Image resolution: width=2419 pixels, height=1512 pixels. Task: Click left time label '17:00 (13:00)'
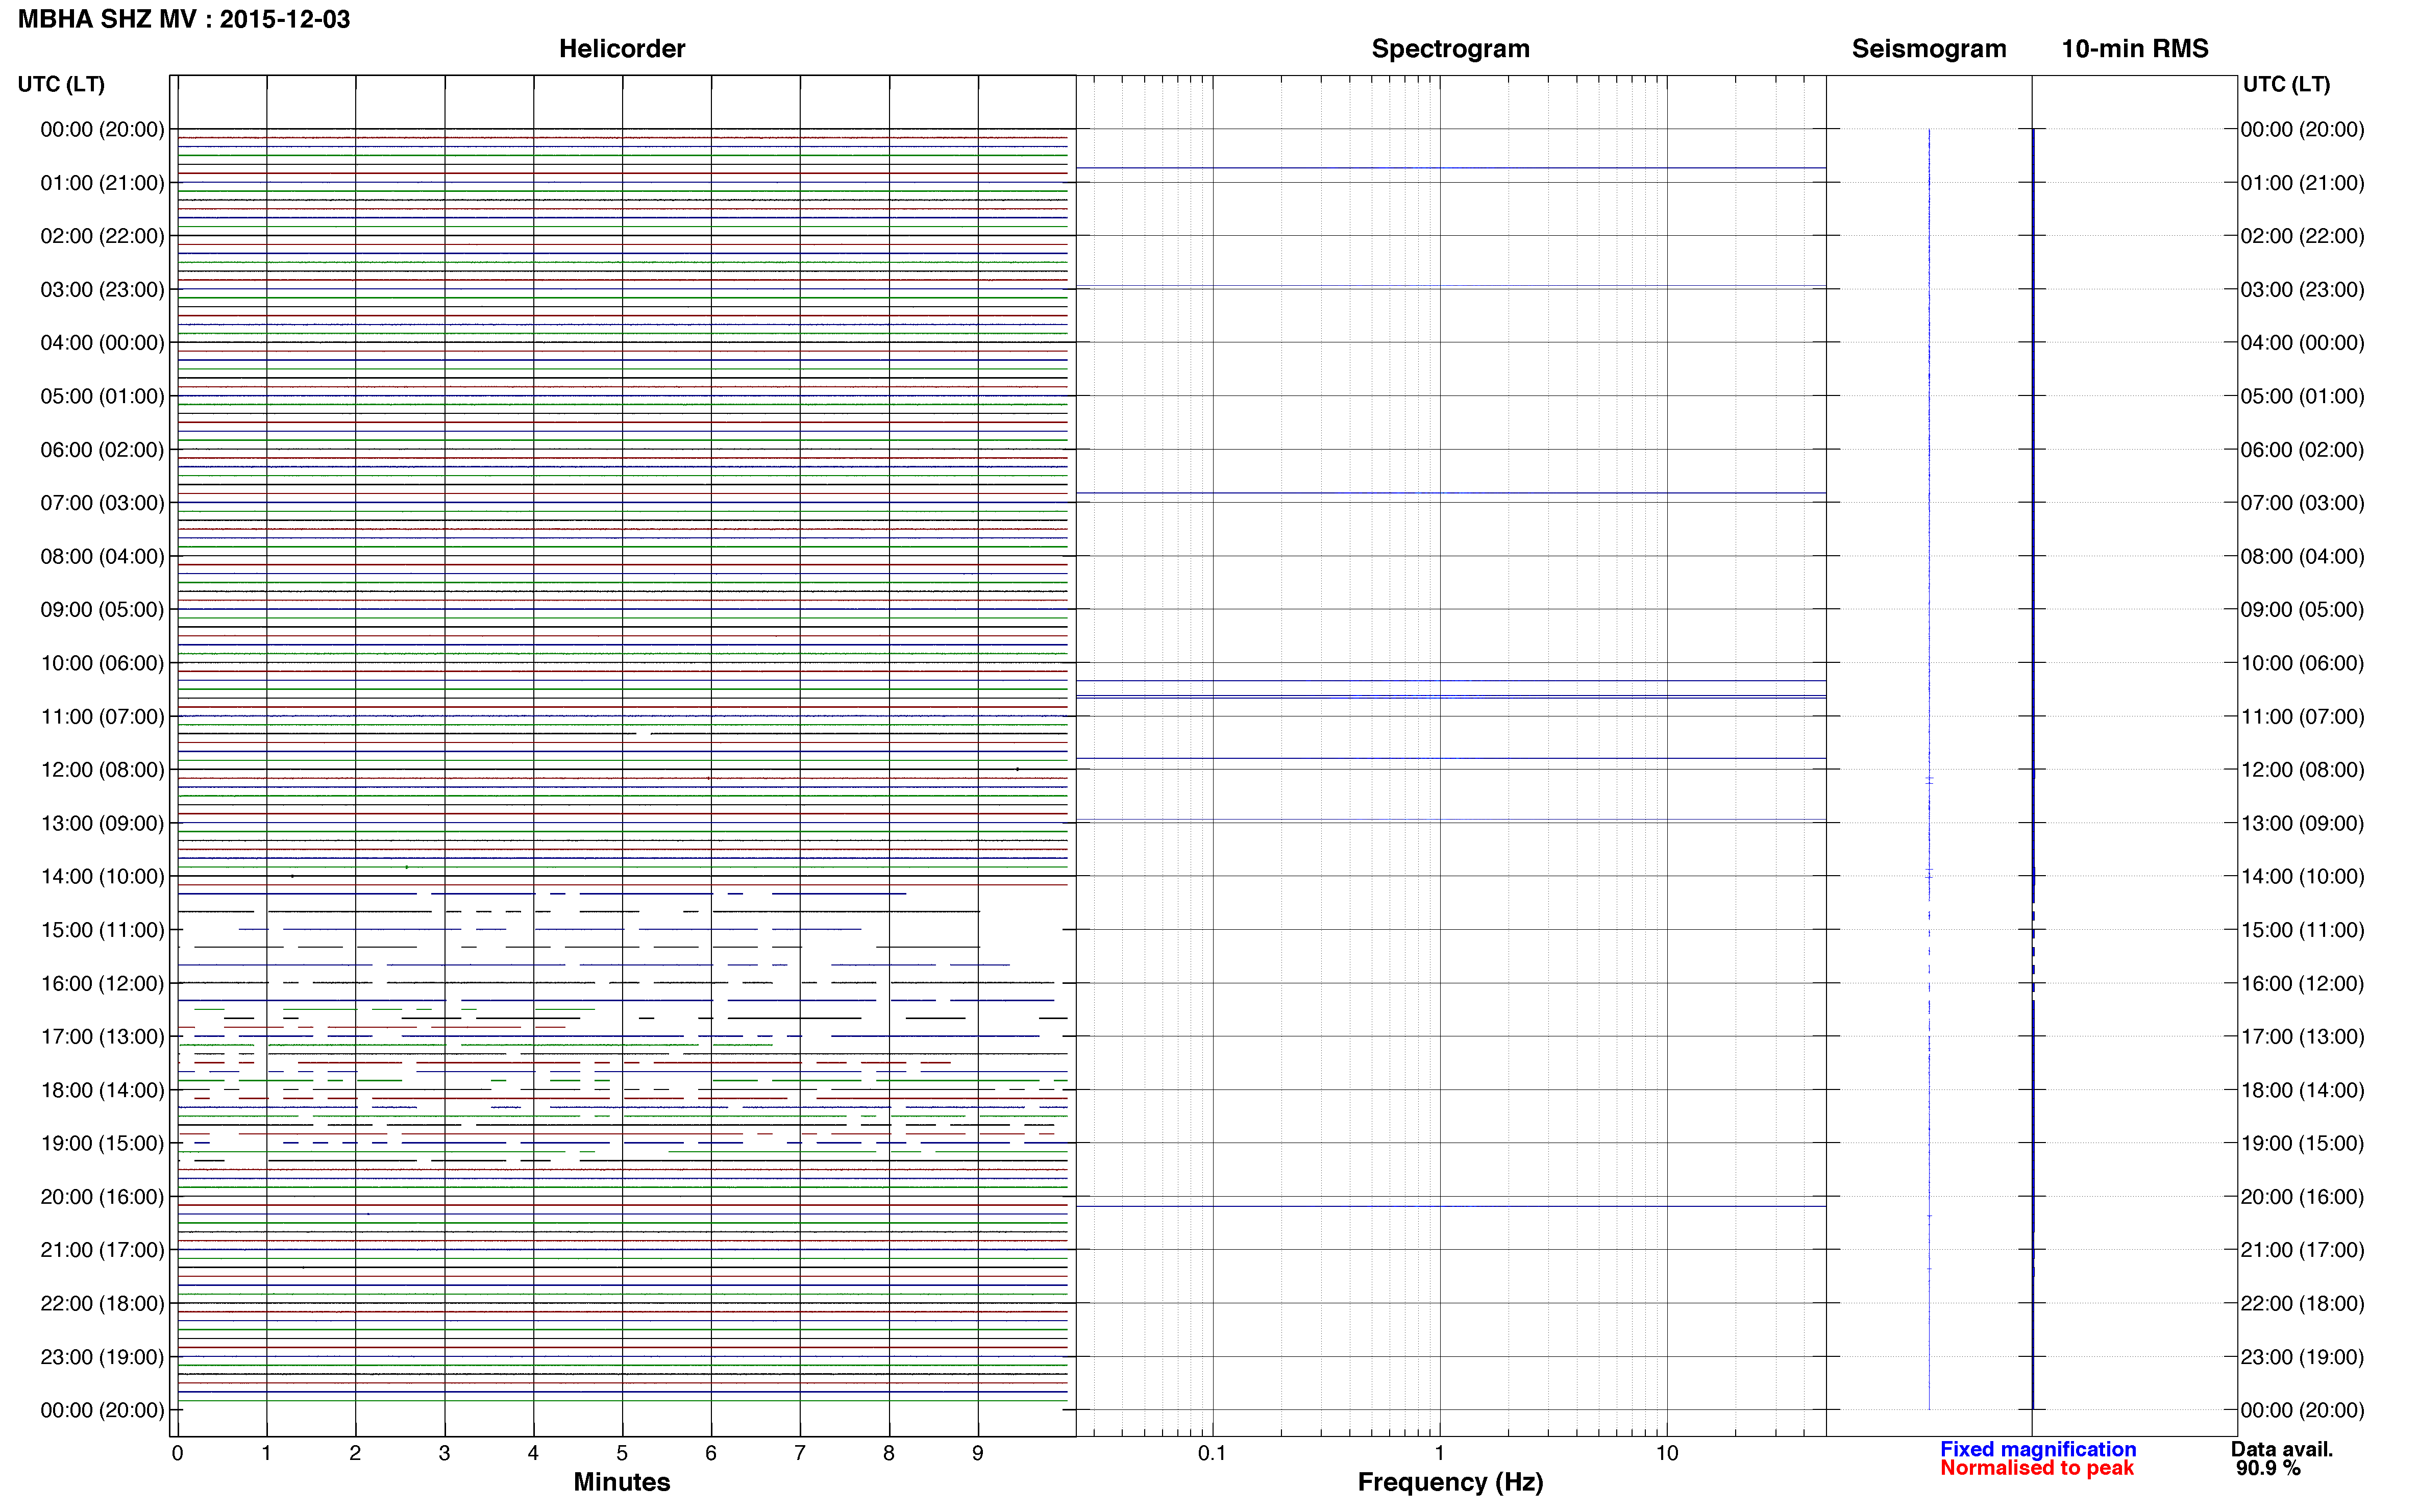[103, 1037]
